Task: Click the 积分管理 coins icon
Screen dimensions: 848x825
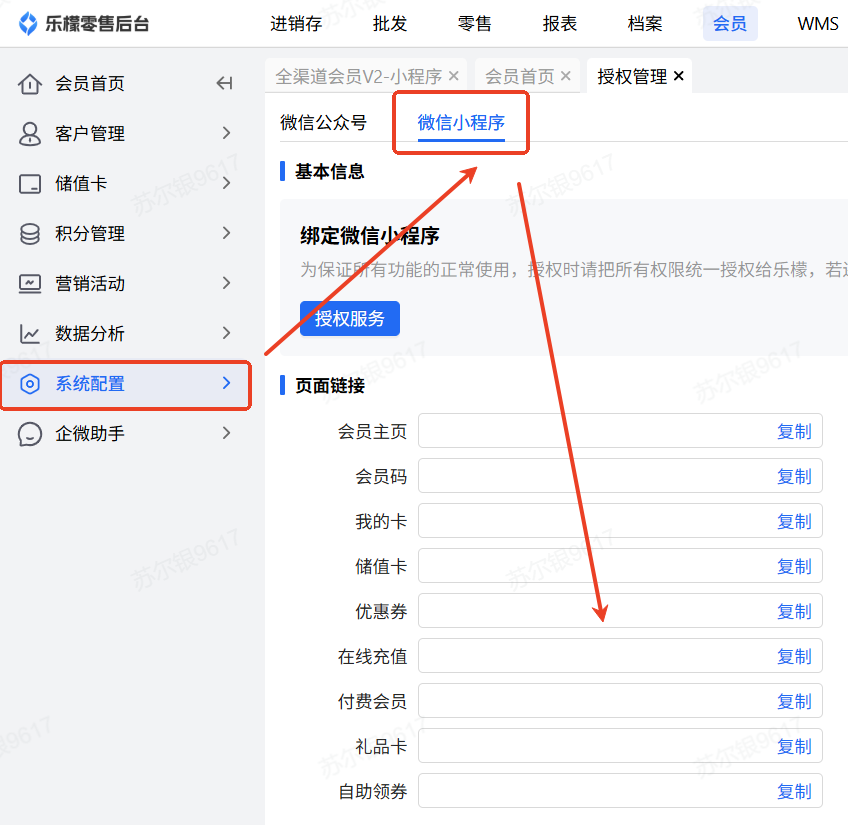Action: (30, 234)
